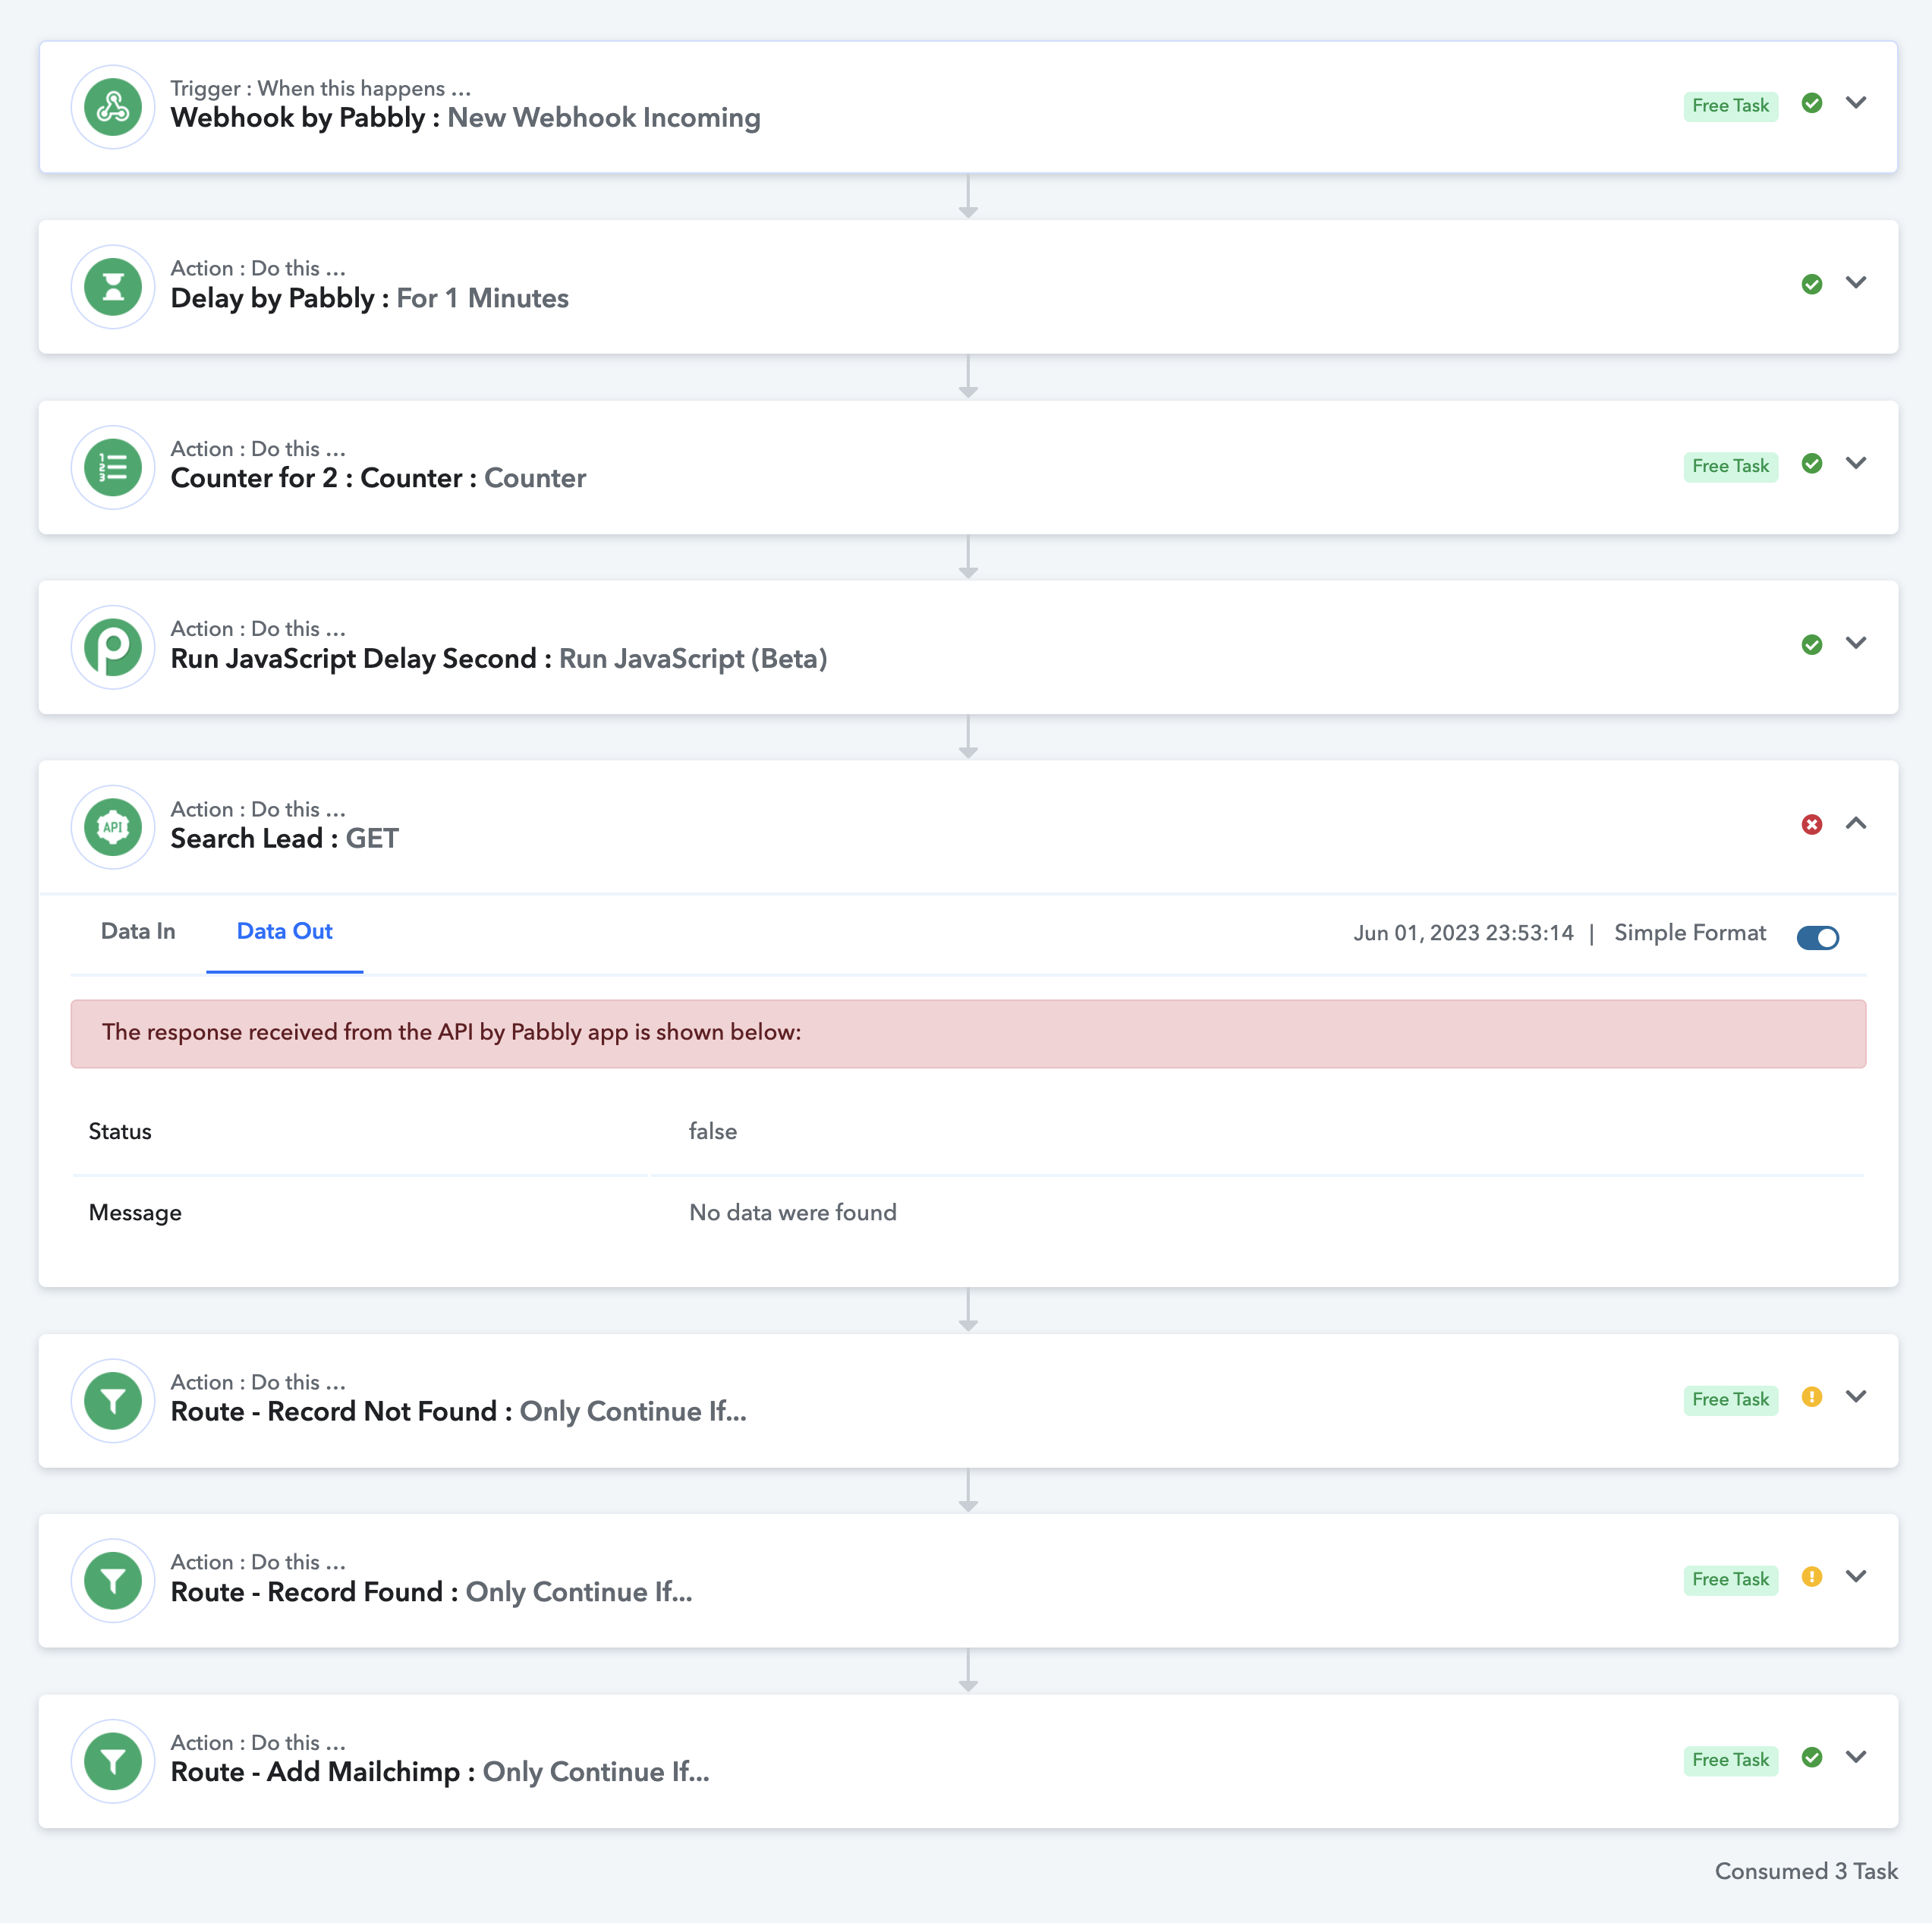Click the Route - Record Not Found title

[x=458, y=1412]
